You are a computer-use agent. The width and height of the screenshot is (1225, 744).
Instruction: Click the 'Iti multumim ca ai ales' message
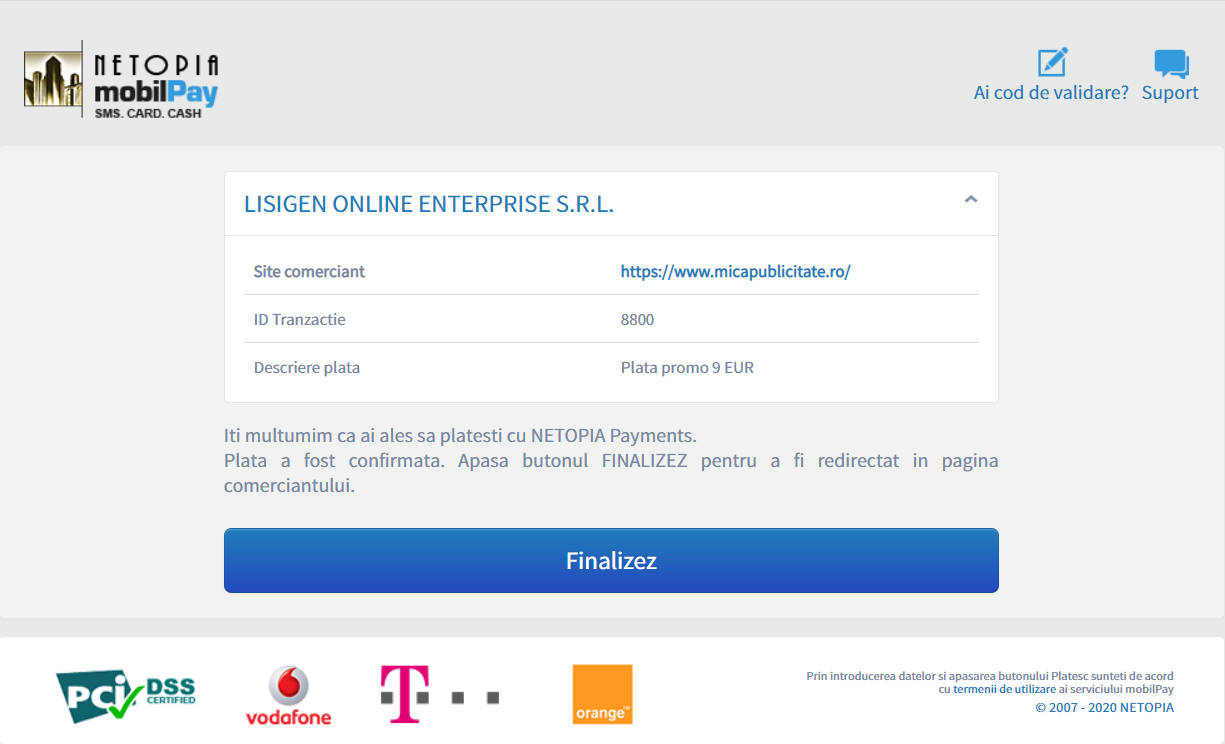460,436
